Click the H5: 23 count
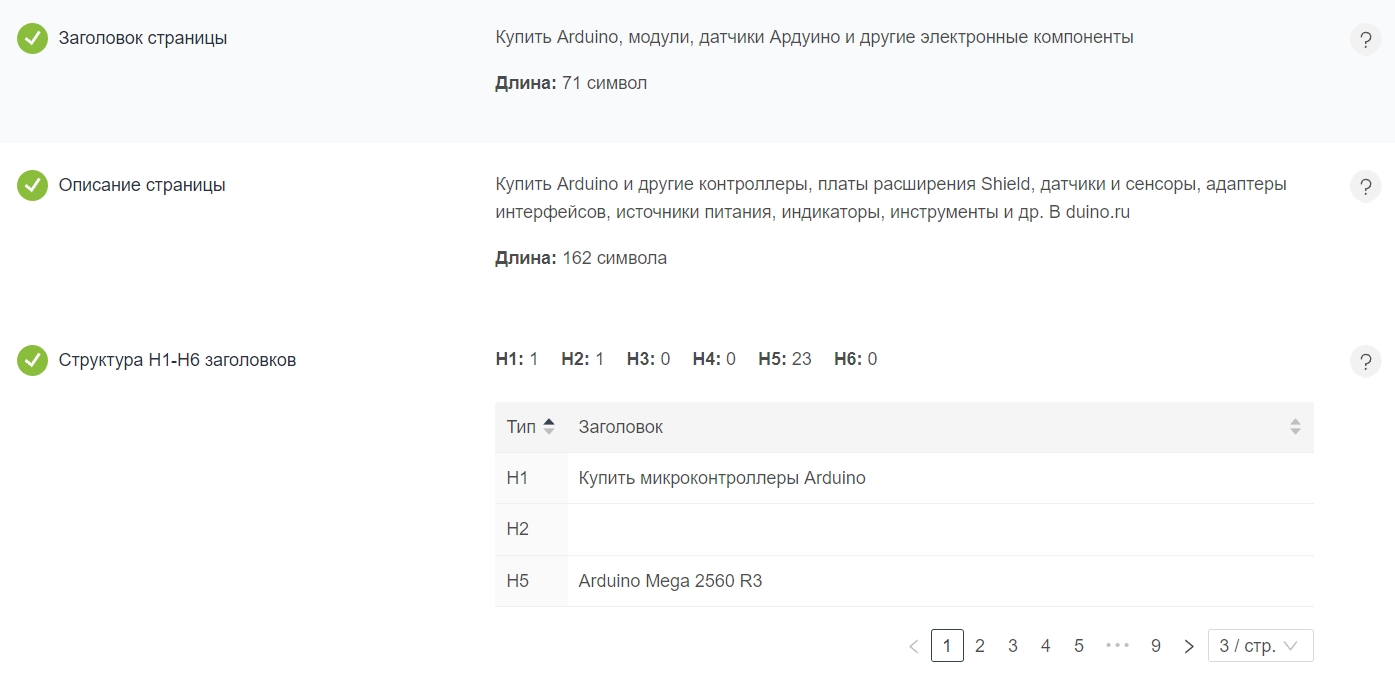 785,359
